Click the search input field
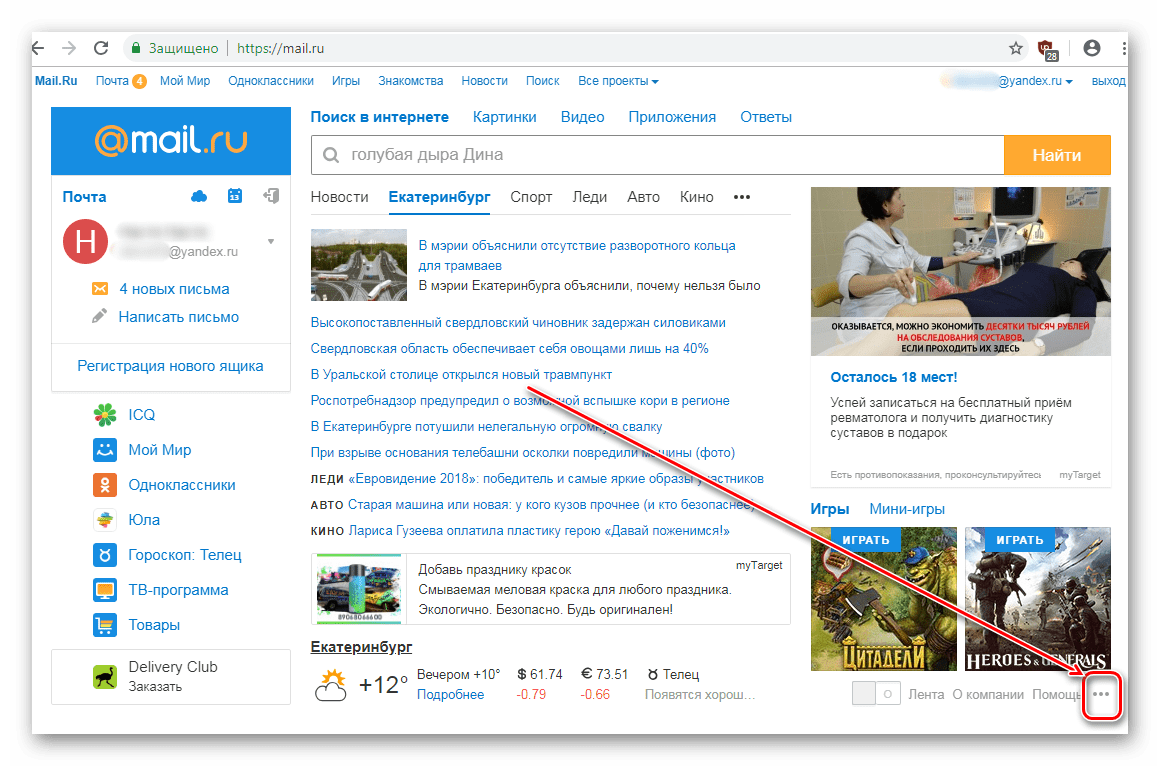Screen dimensions: 1160x766 click(x=657, y=155)
